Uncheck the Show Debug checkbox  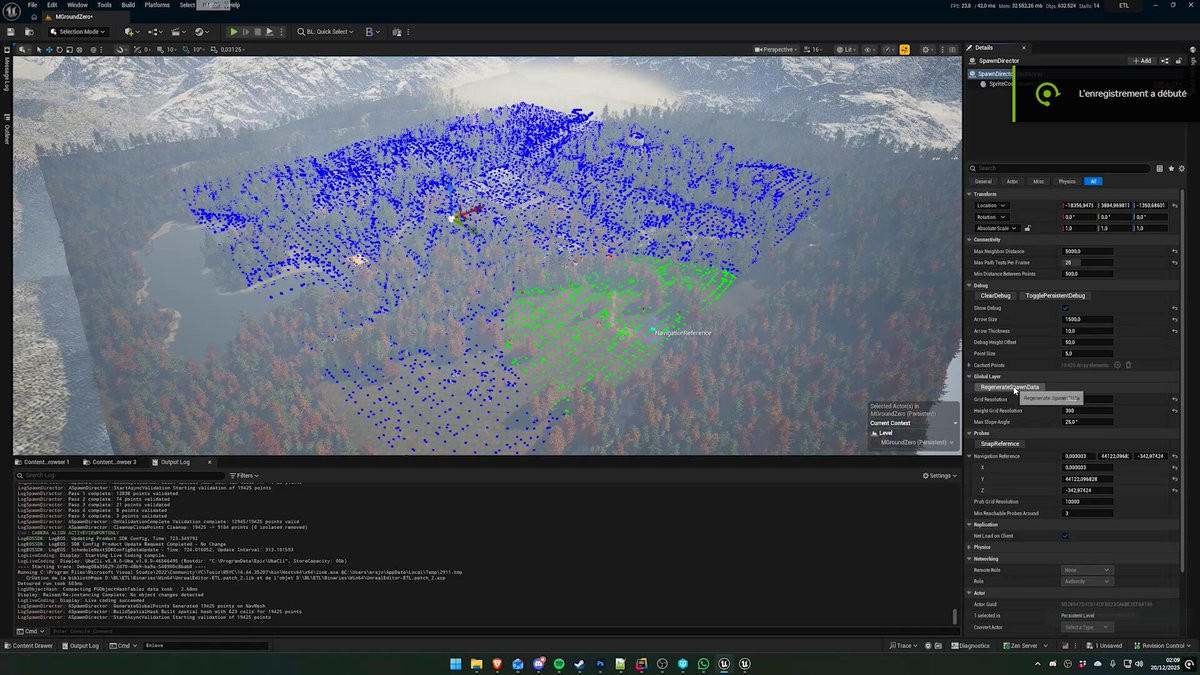click(x=1065, y=308)
